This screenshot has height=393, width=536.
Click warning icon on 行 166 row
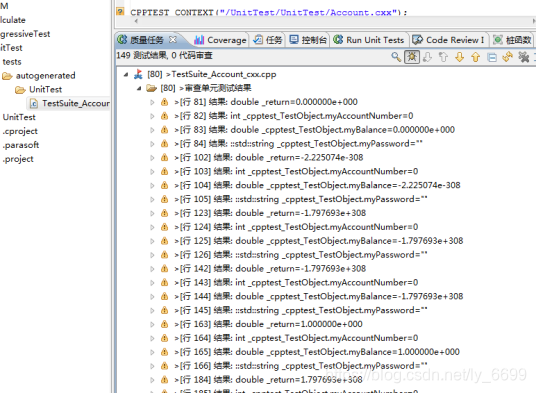[x=164, y=366]
